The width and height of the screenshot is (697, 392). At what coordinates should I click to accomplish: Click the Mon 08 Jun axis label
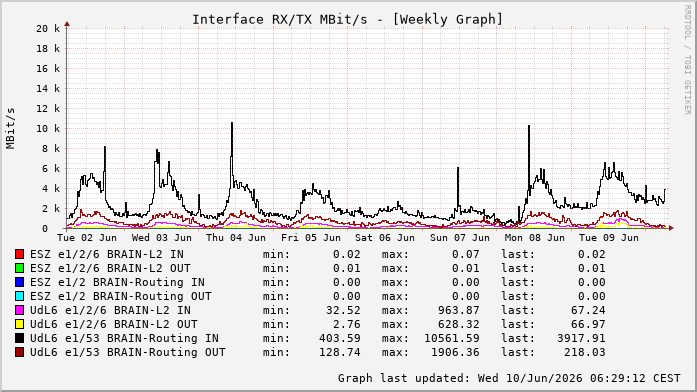pyautogui.click(x=535, y=238)
